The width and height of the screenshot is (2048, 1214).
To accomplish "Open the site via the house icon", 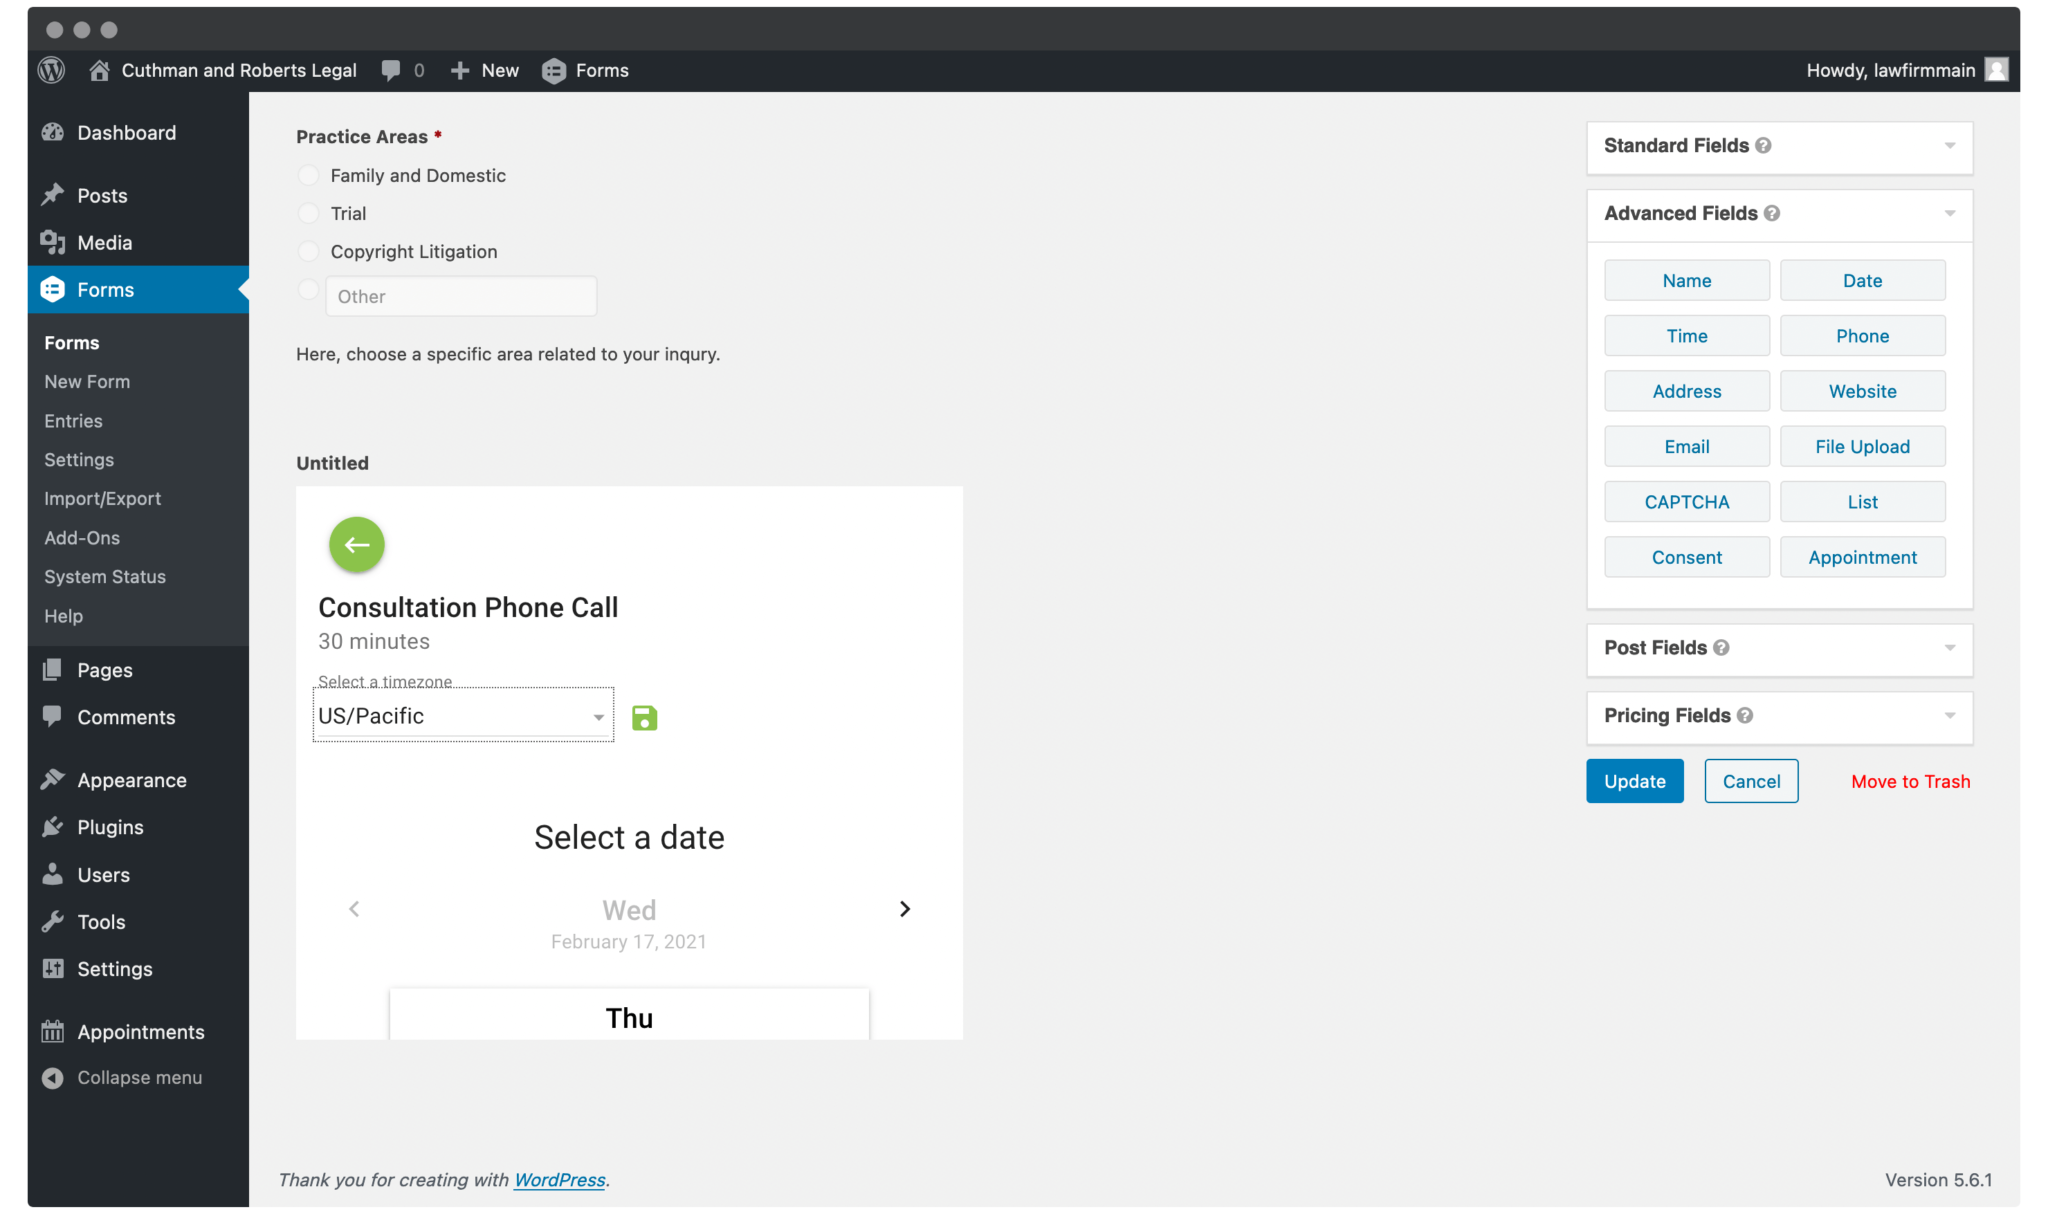I will tap(98, 70).
